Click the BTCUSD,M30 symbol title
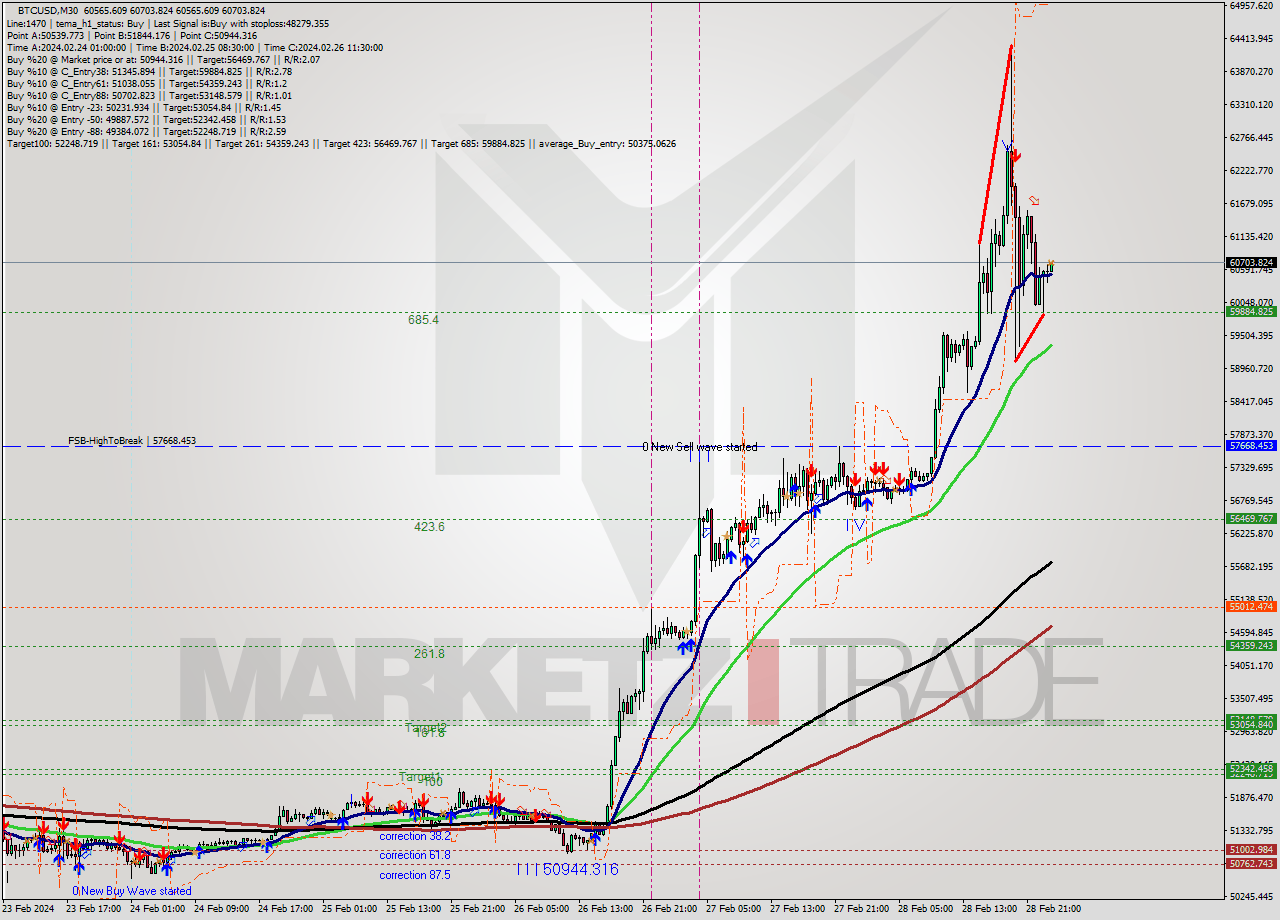The height and width of the screenshot is (920, 1280). coord(48,10)
